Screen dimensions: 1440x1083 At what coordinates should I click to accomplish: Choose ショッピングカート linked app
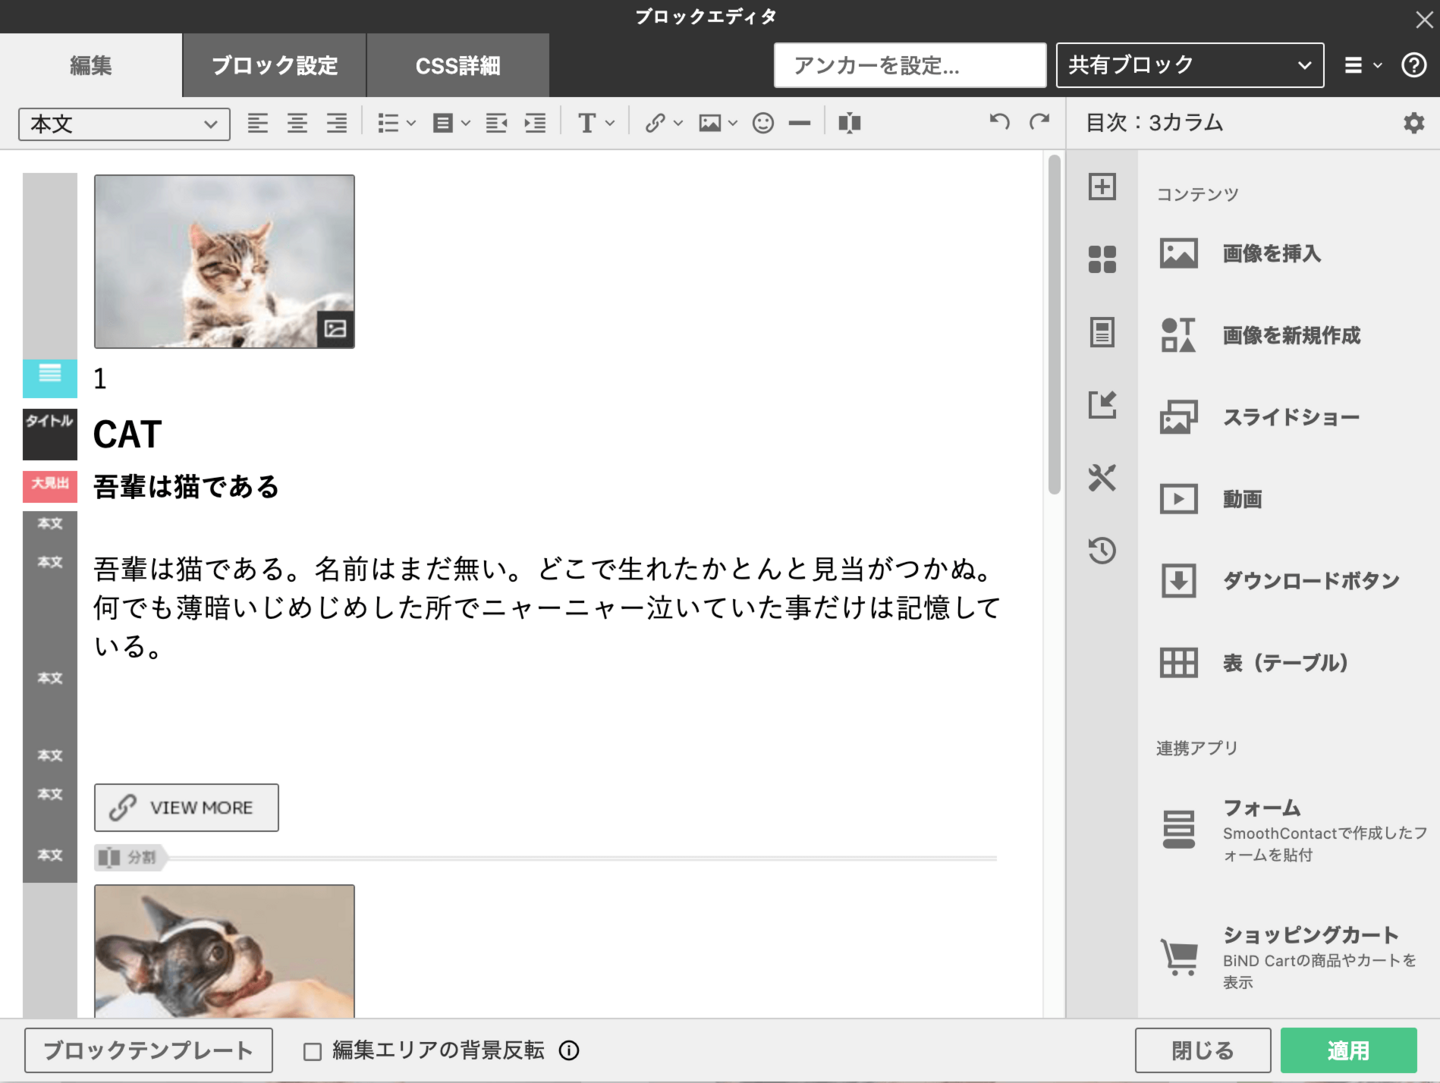(x=1289, y=957)
